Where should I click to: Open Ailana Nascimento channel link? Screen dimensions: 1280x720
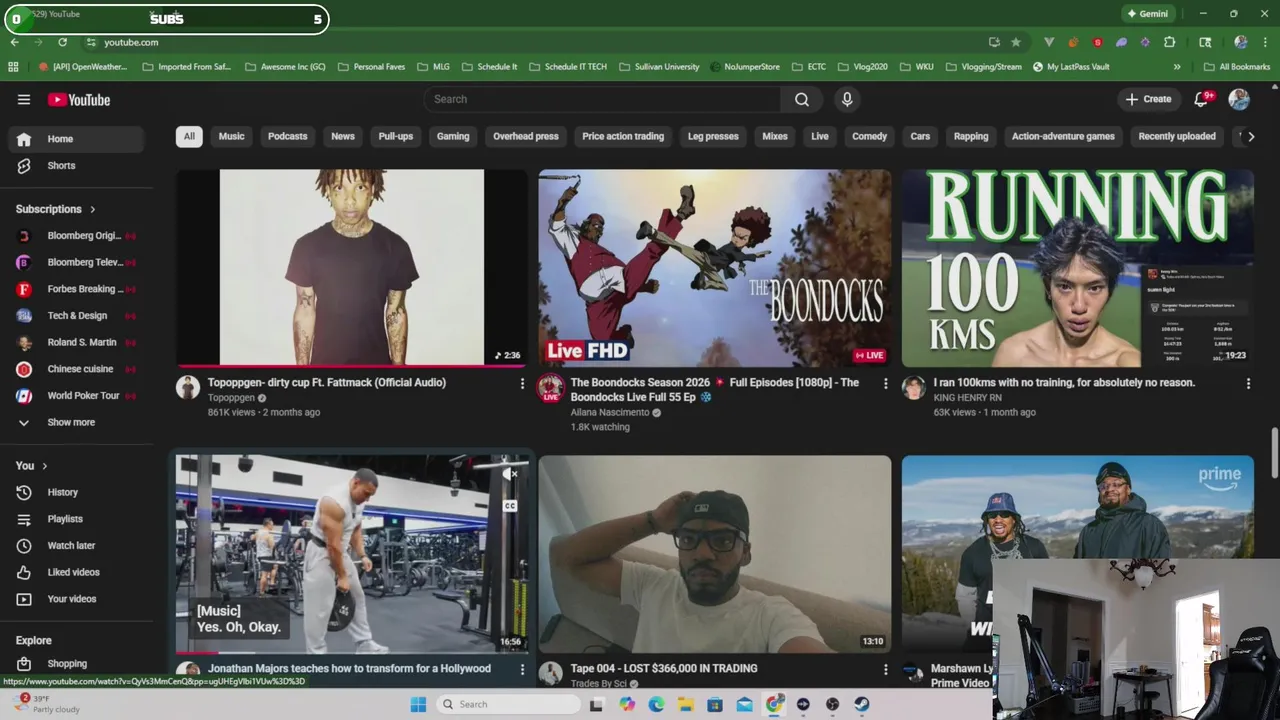pos(609,412)
